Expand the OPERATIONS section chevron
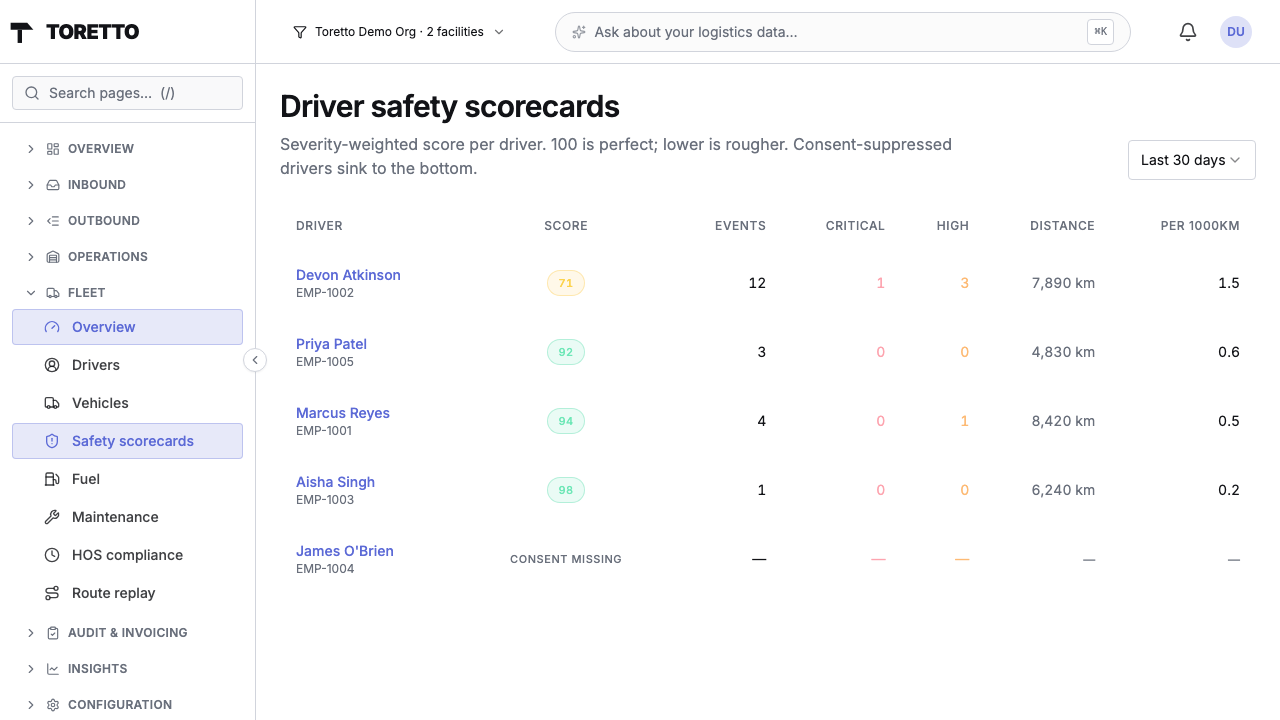Screen dimensions: 1280x720 (30, 257)
